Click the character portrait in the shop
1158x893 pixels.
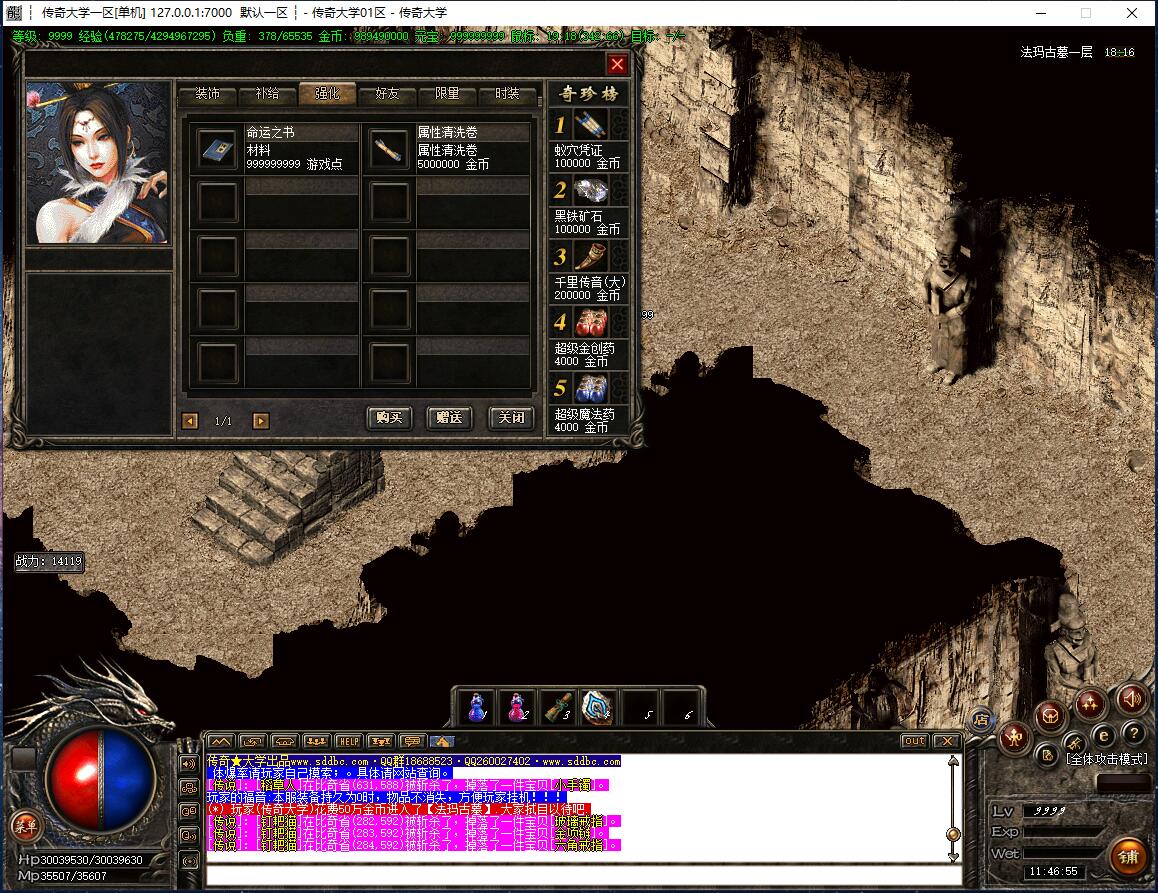click(x=98, y=162)
